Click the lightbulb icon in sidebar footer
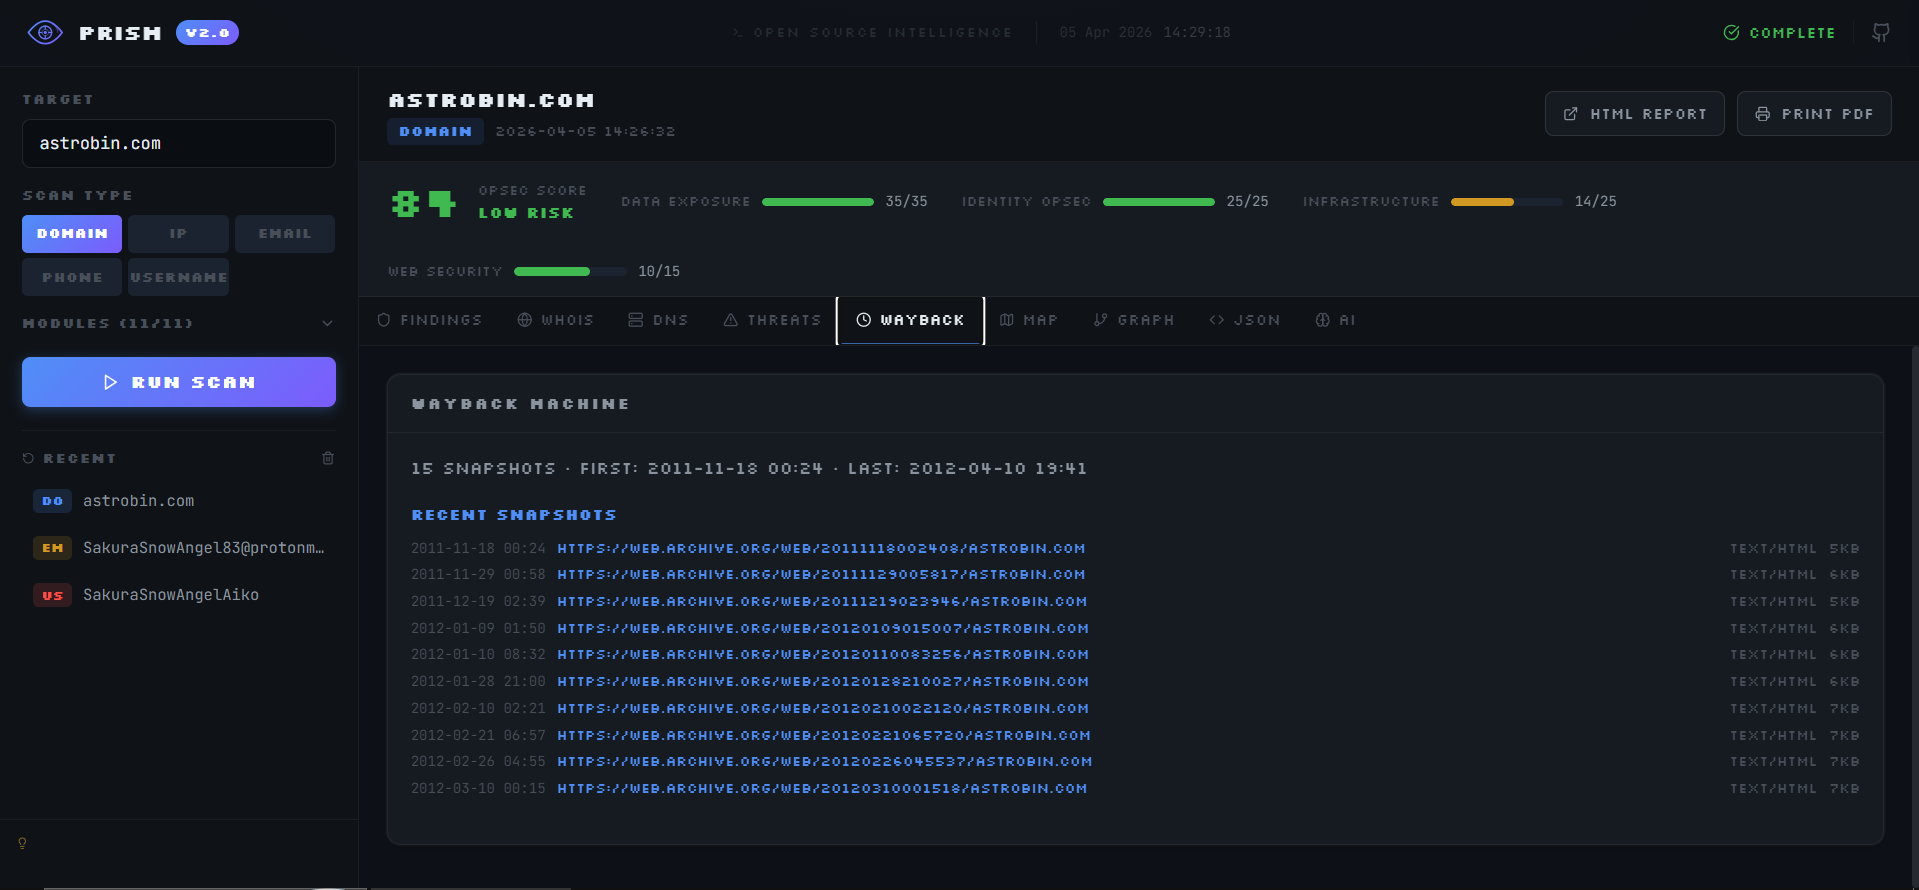Viewport: 1919px width, 890px height. tap(22, 843)
